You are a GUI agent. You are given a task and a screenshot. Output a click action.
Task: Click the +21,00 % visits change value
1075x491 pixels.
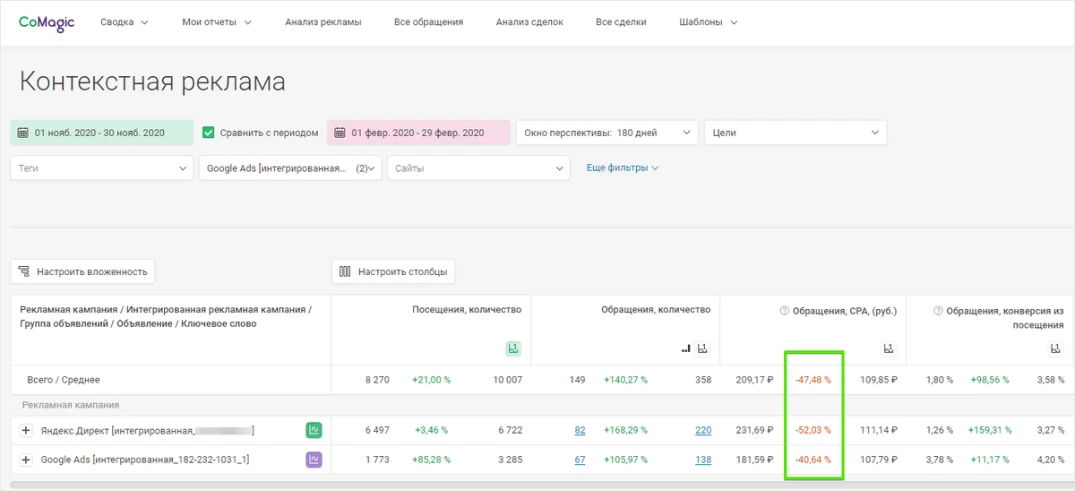click(x=431, y=379)
